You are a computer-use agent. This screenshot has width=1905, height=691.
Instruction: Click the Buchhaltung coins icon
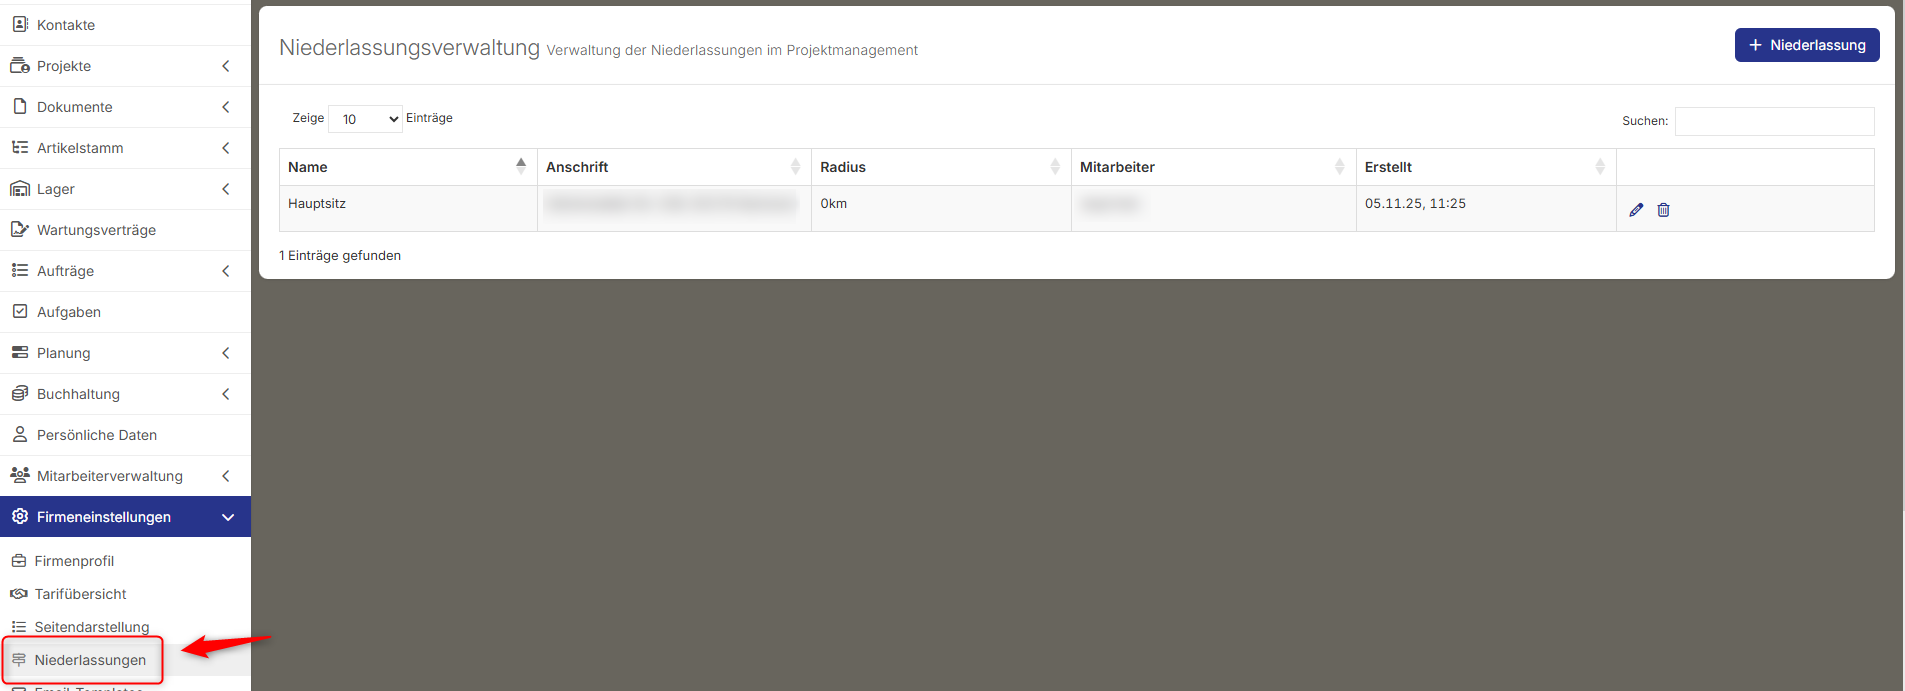coord(20,394)
